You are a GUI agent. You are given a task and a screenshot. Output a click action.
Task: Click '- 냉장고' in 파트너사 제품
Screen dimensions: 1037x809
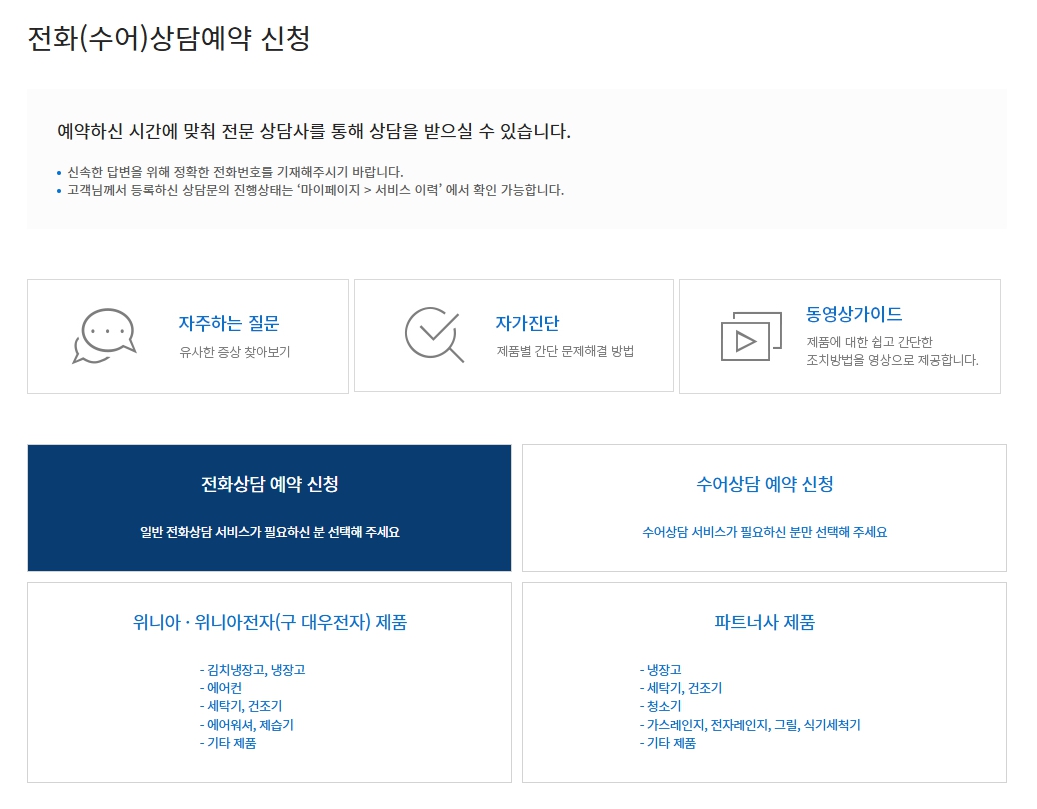(x=661, y=669)
